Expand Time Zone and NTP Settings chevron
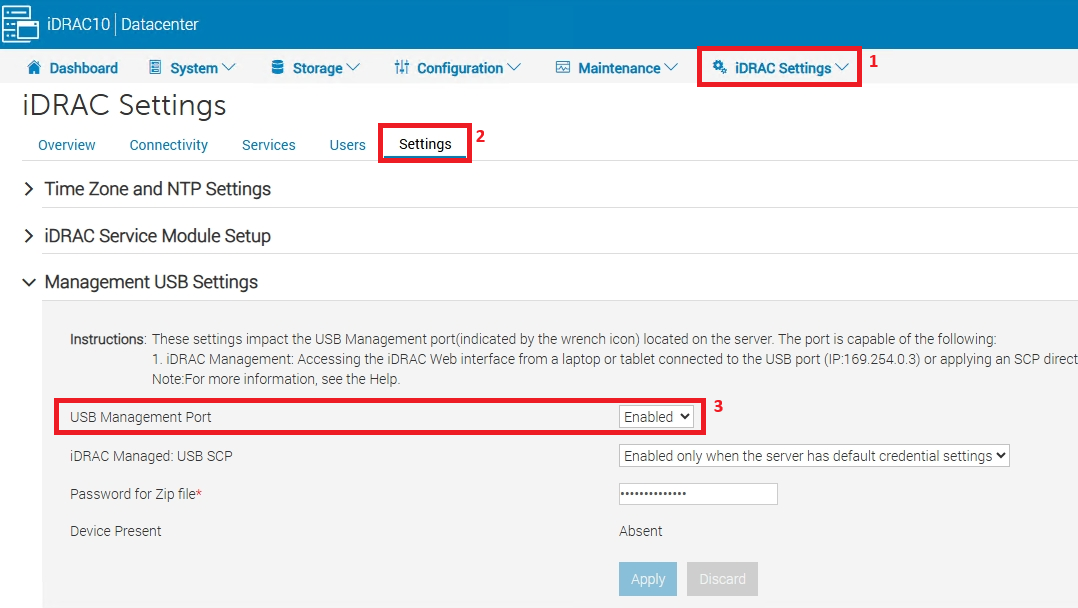1078x608 pixels. click(29, 189)
